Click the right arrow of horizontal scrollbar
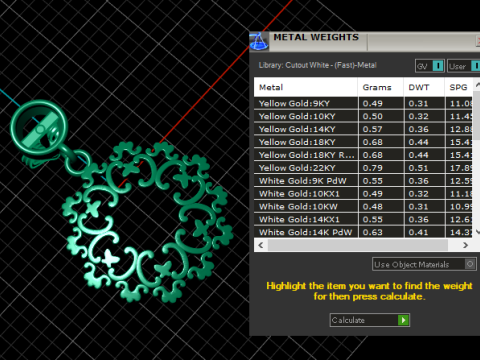 (465, 245)
